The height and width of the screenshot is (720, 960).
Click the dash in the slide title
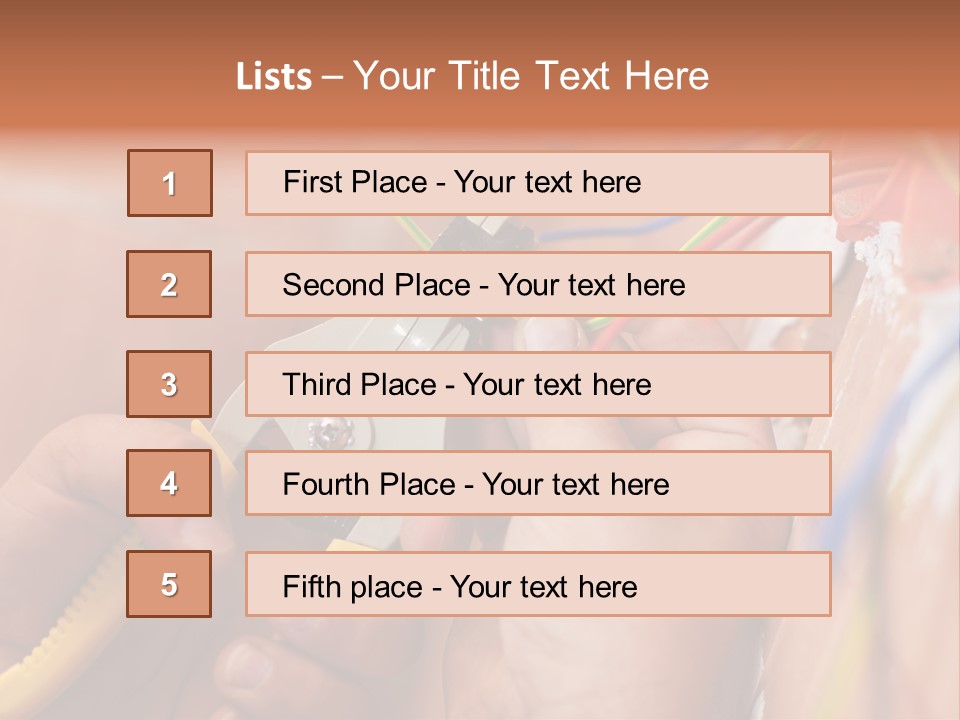pyautogui.click(x=332, y=77)
